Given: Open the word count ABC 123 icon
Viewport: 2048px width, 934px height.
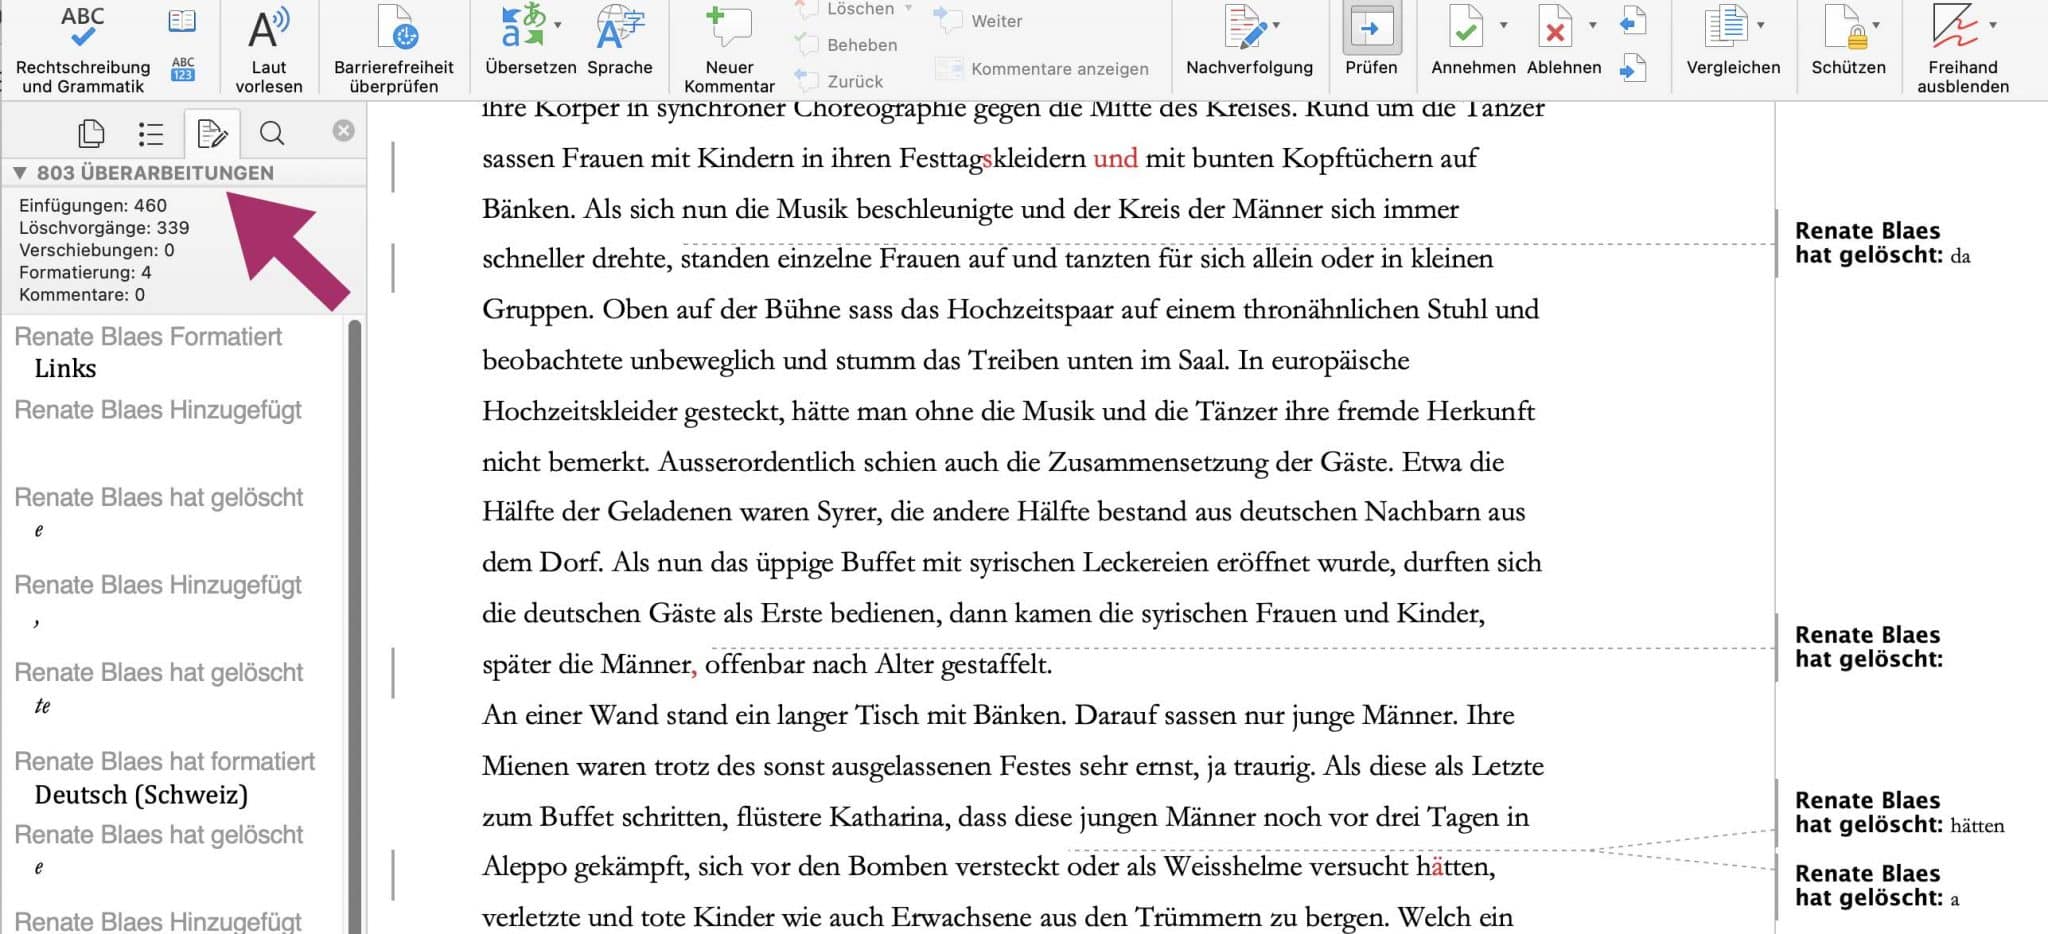Looking at the screenshot, I should click(x=183, y=69).
